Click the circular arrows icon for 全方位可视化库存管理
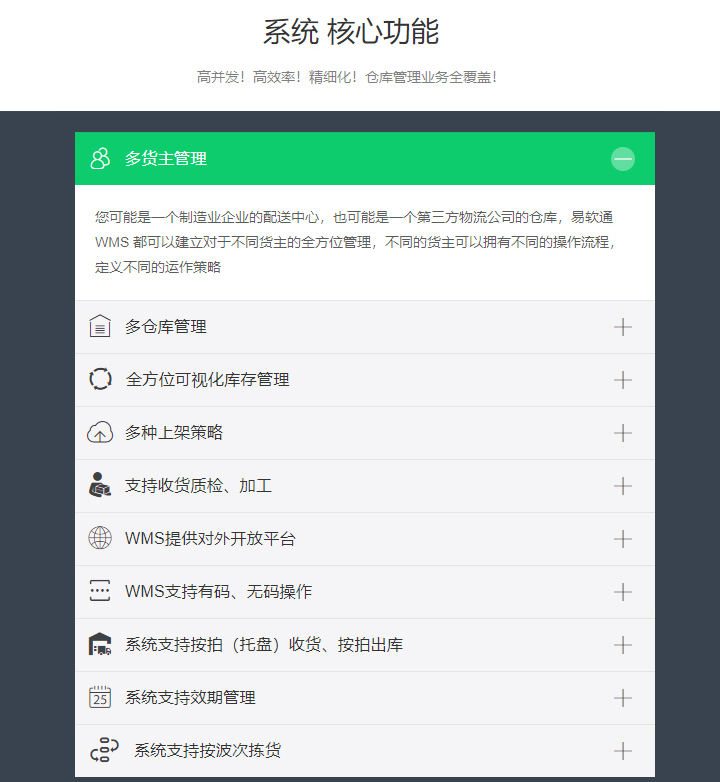This screenshot has height=782, width=720. [x=100, y=379]
